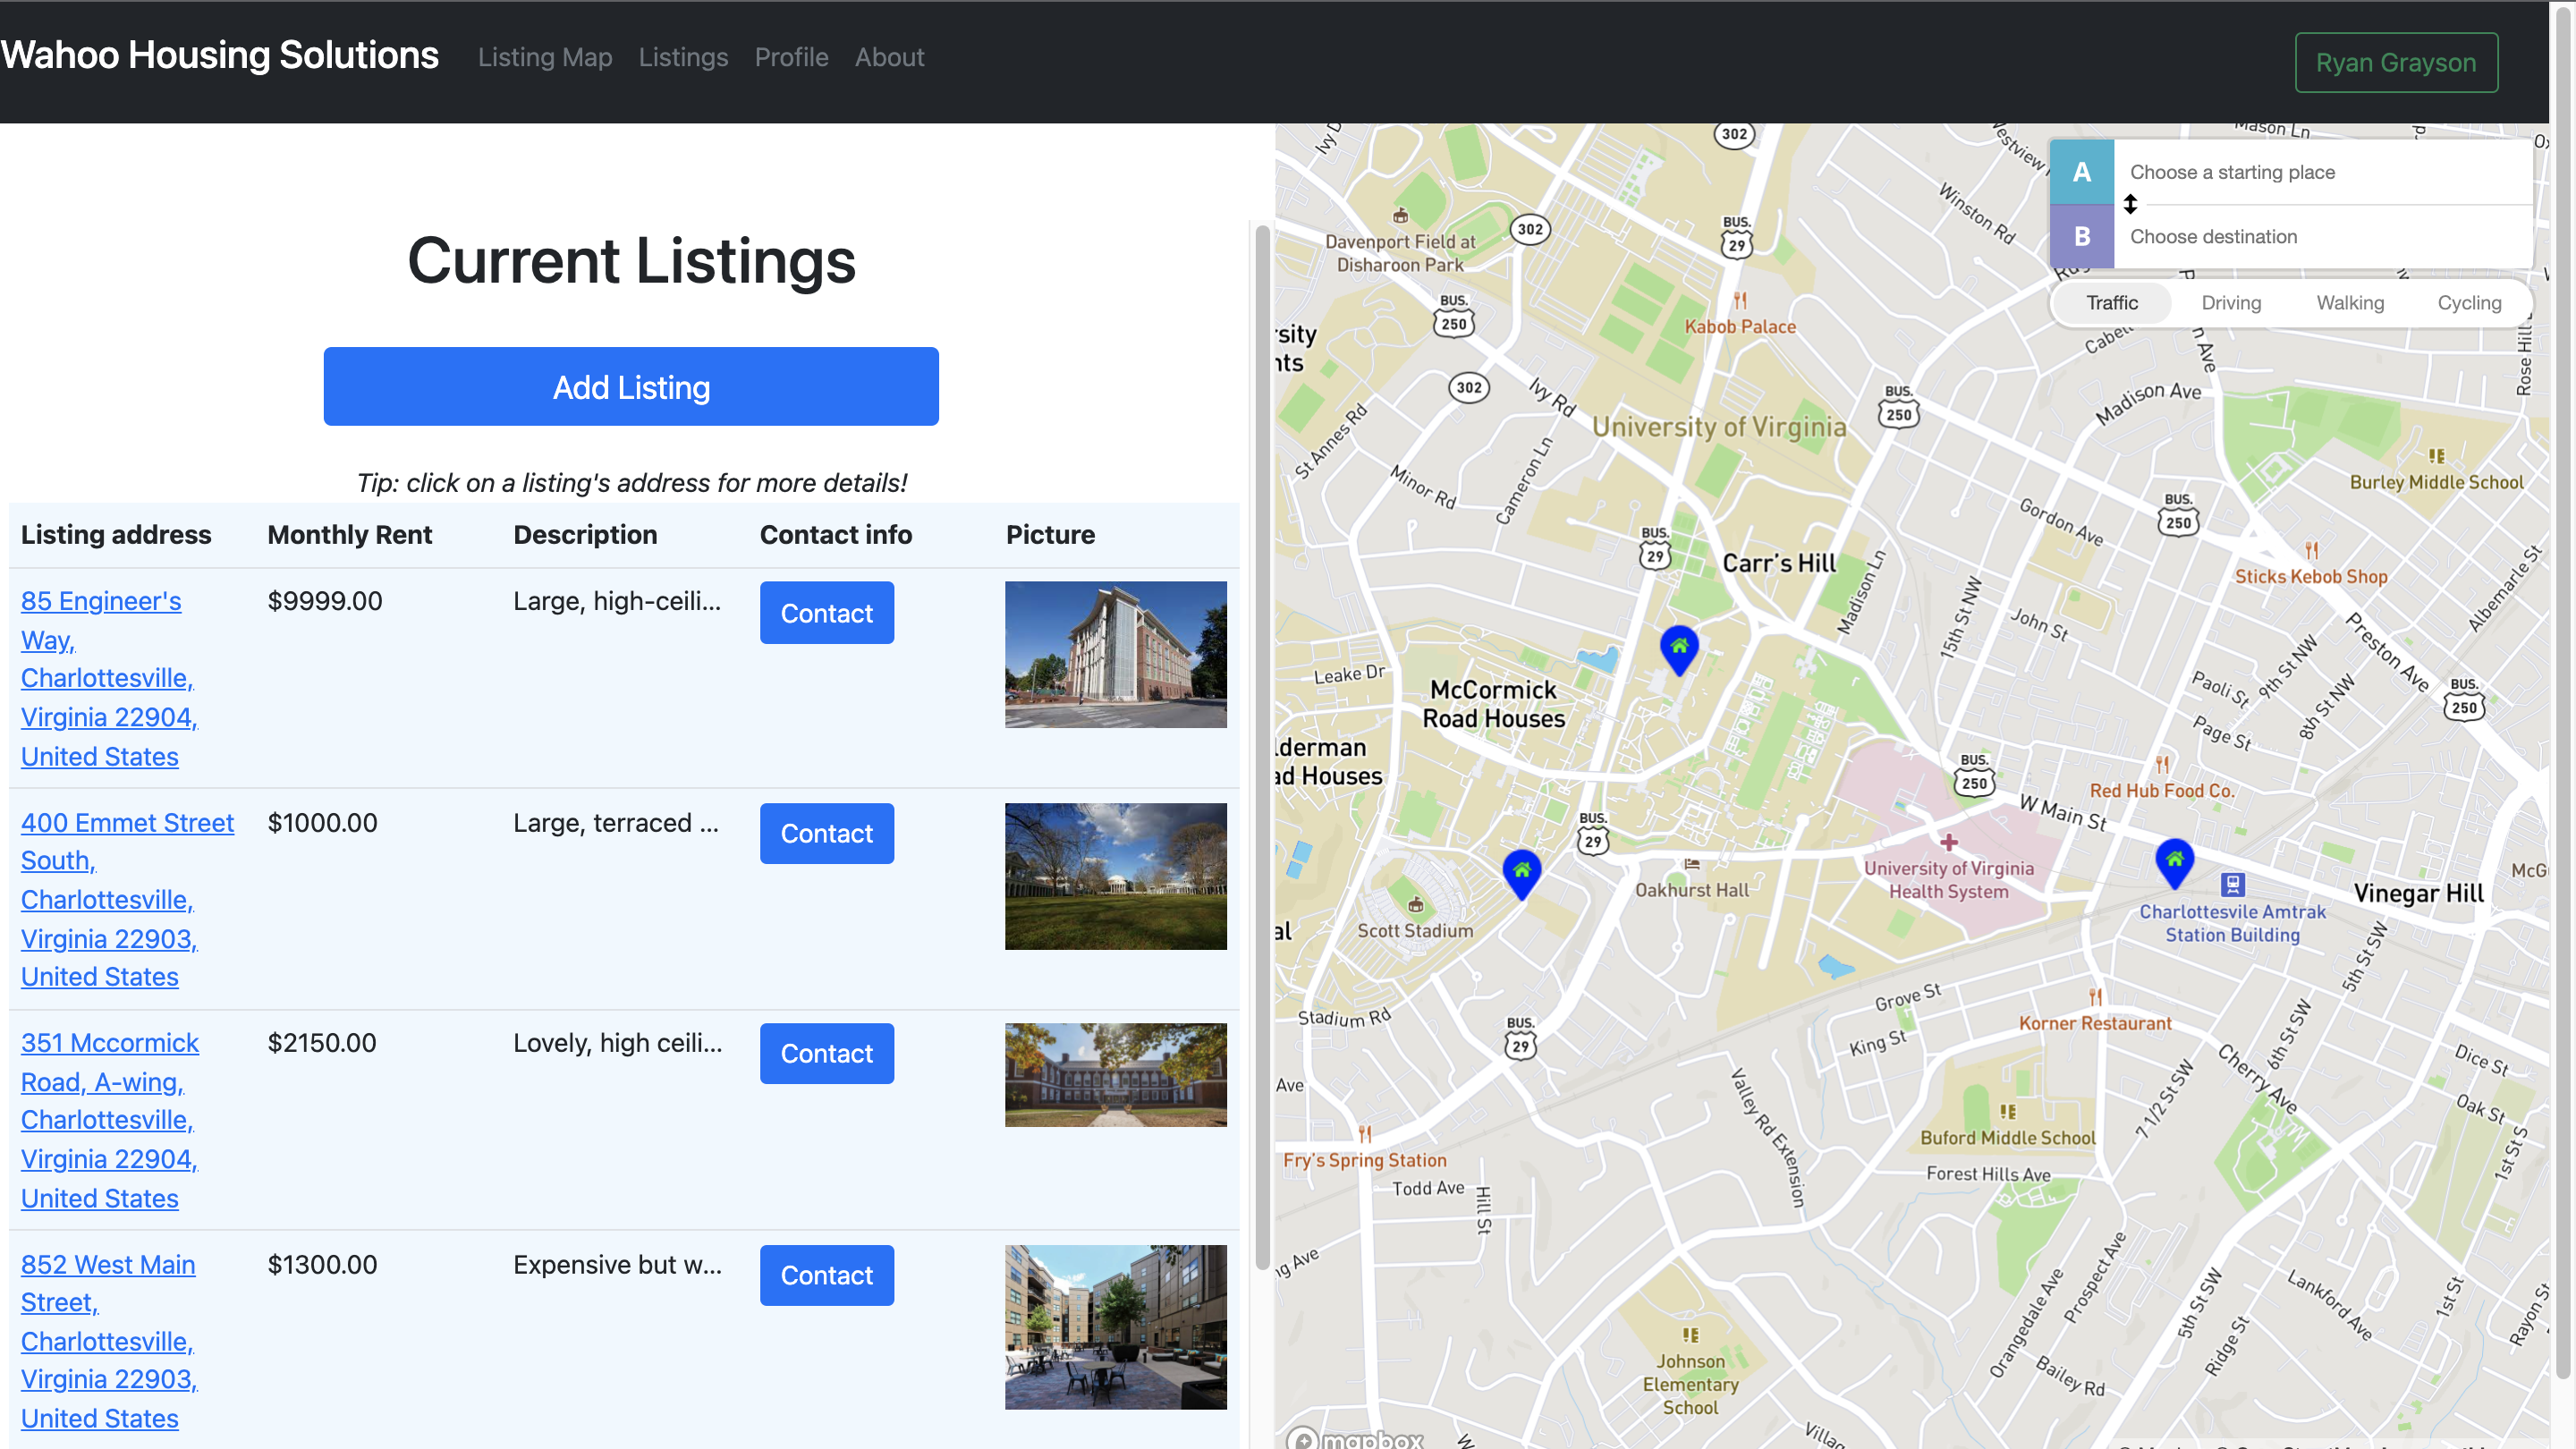Click the Ryan Grayson user button
The height and width of the screenshot is (1449, 2576).
[x=2396, y=63]
